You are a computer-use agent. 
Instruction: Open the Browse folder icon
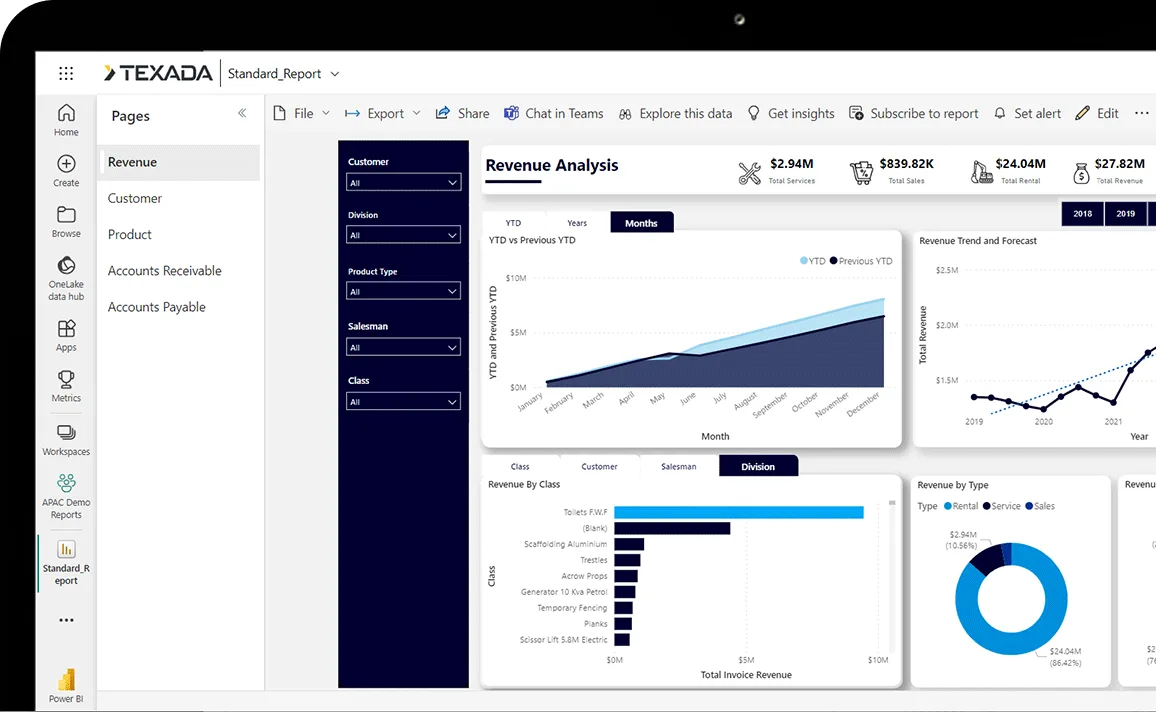click(x=66, y=216)
